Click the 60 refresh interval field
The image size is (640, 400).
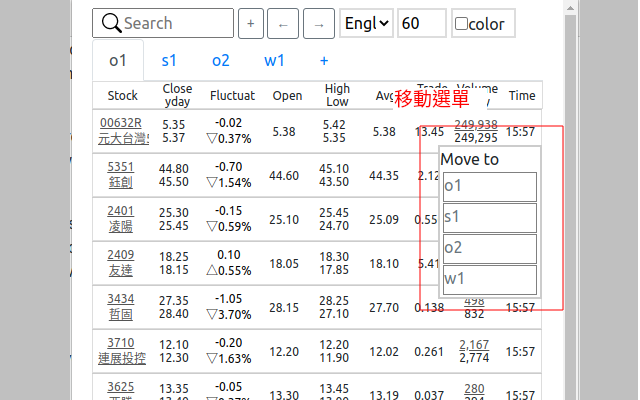tap(422, 23)
